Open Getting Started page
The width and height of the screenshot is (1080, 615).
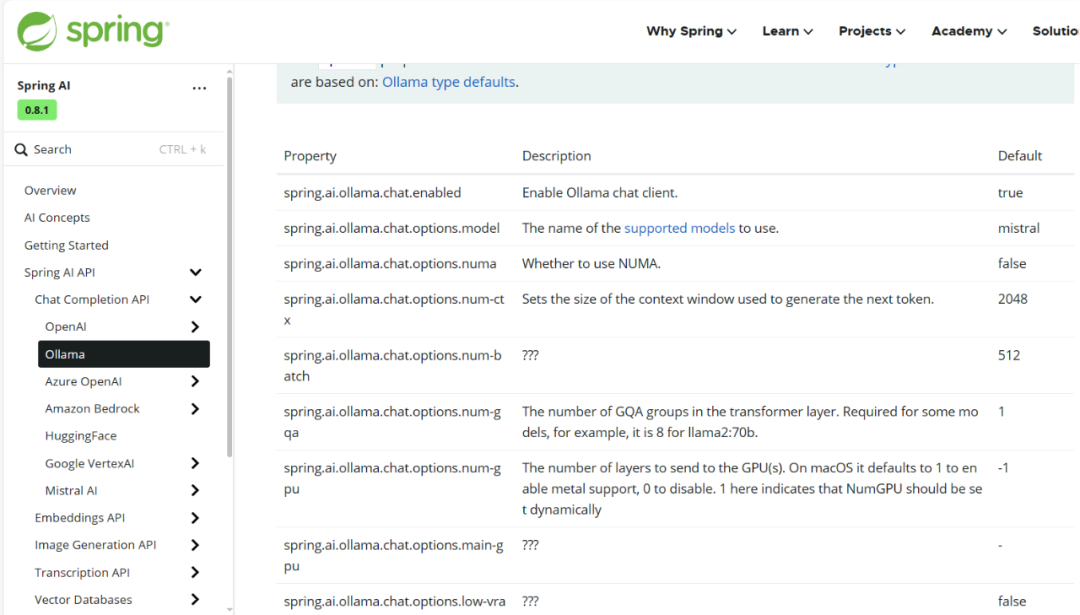tap(66, 245)
